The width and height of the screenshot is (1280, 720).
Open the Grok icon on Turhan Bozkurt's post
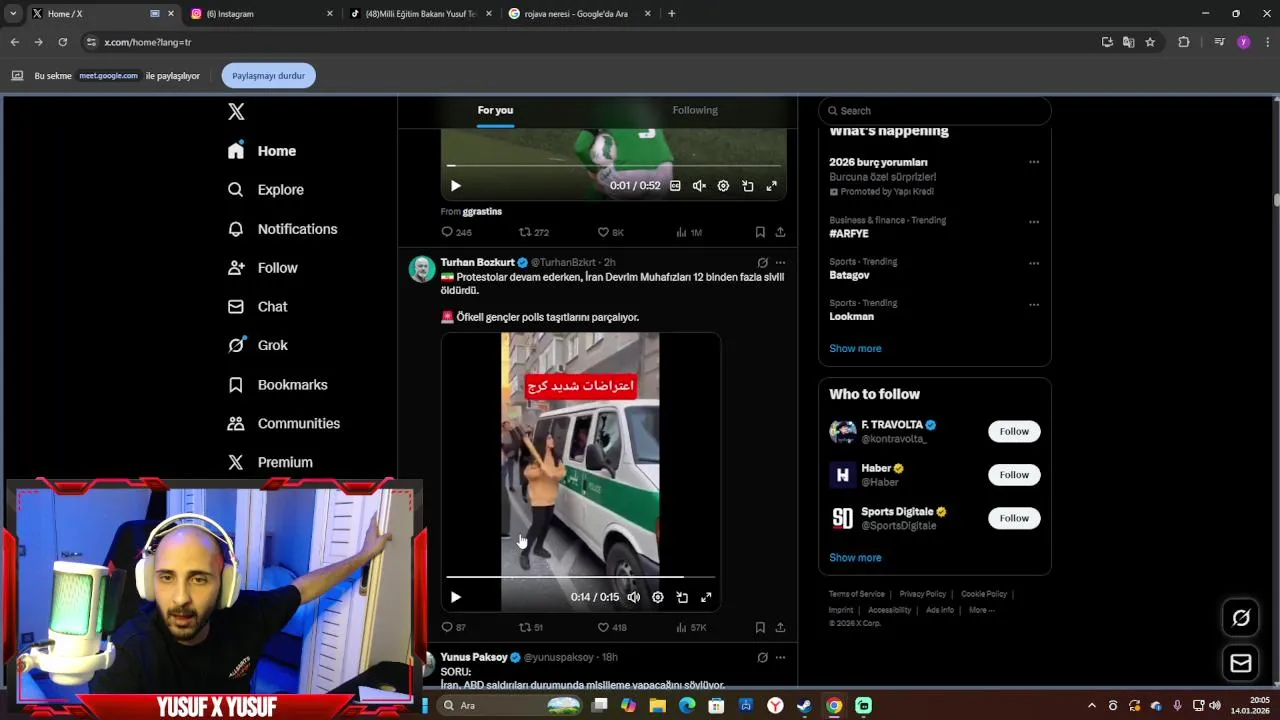763,263
